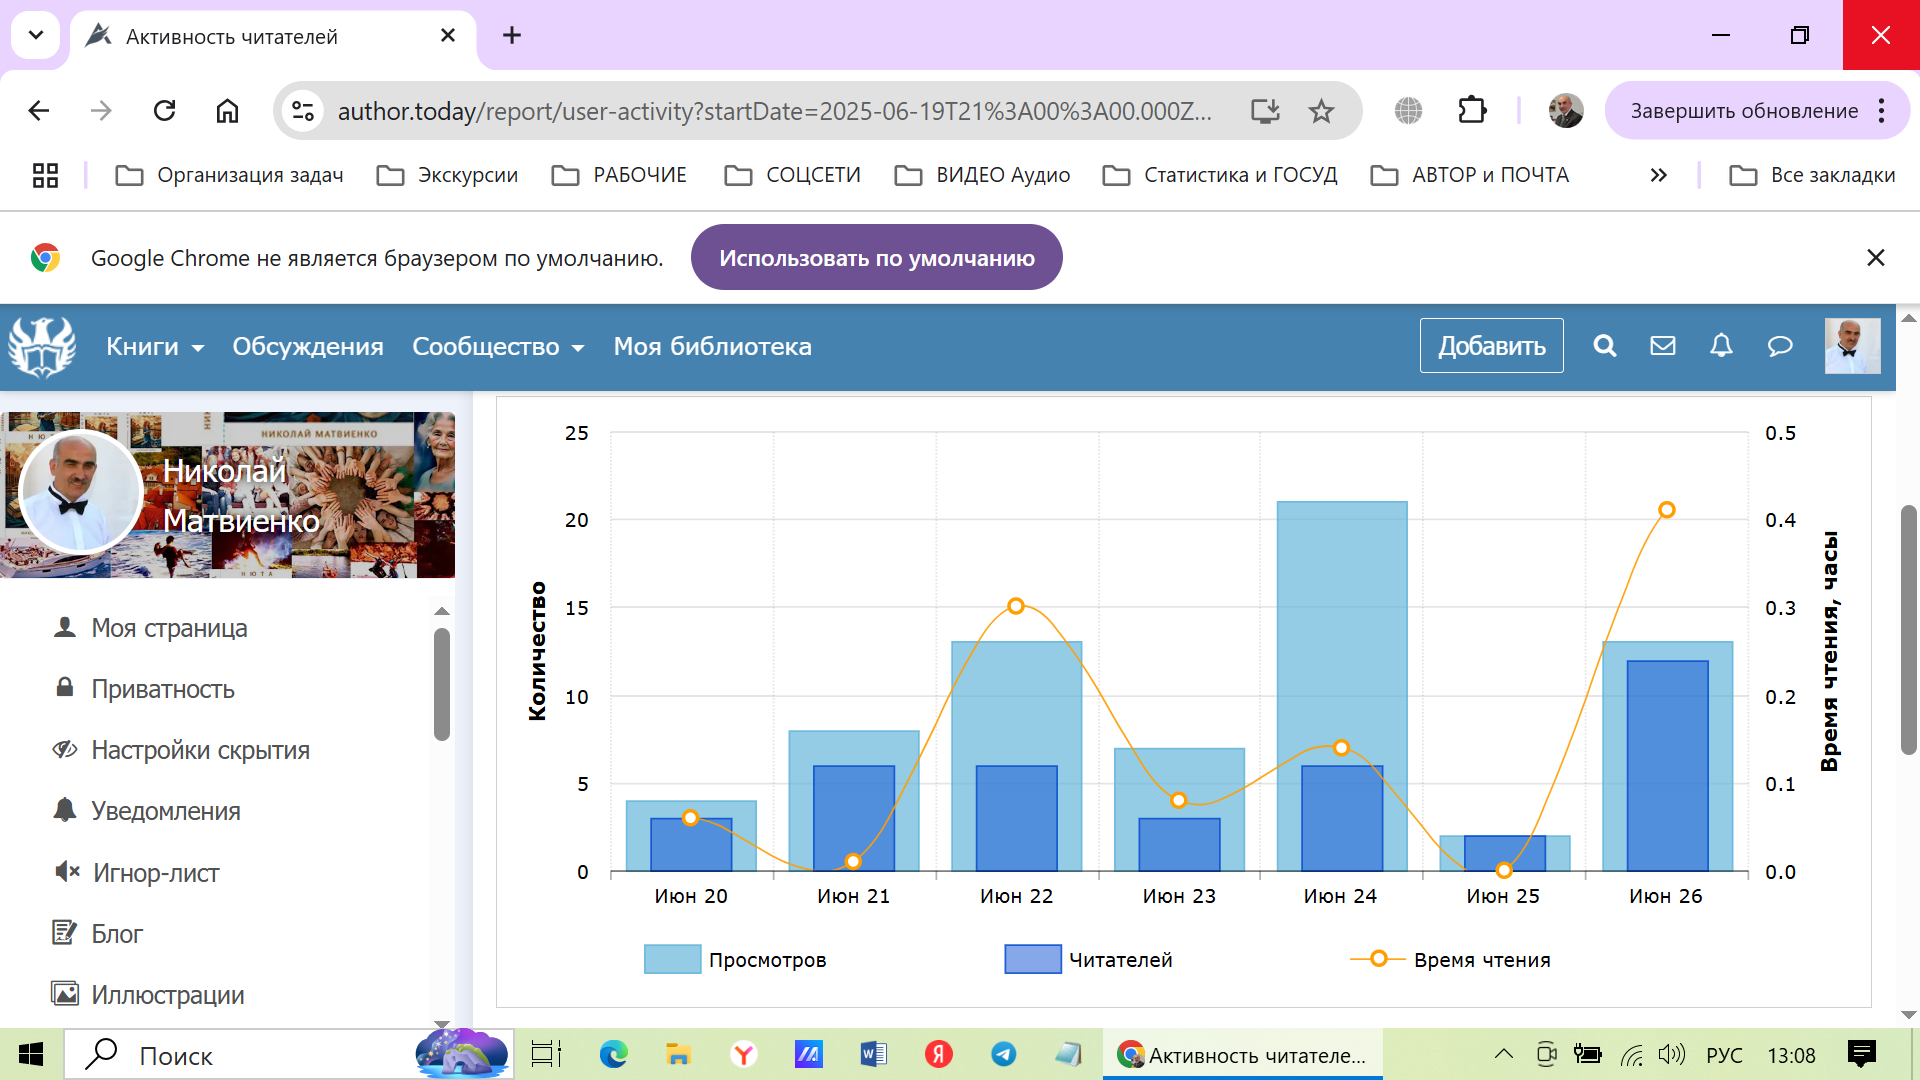1920x1080 pixels.
Task: Open Telegram from the taskbar
Action: [1003, 1054]
